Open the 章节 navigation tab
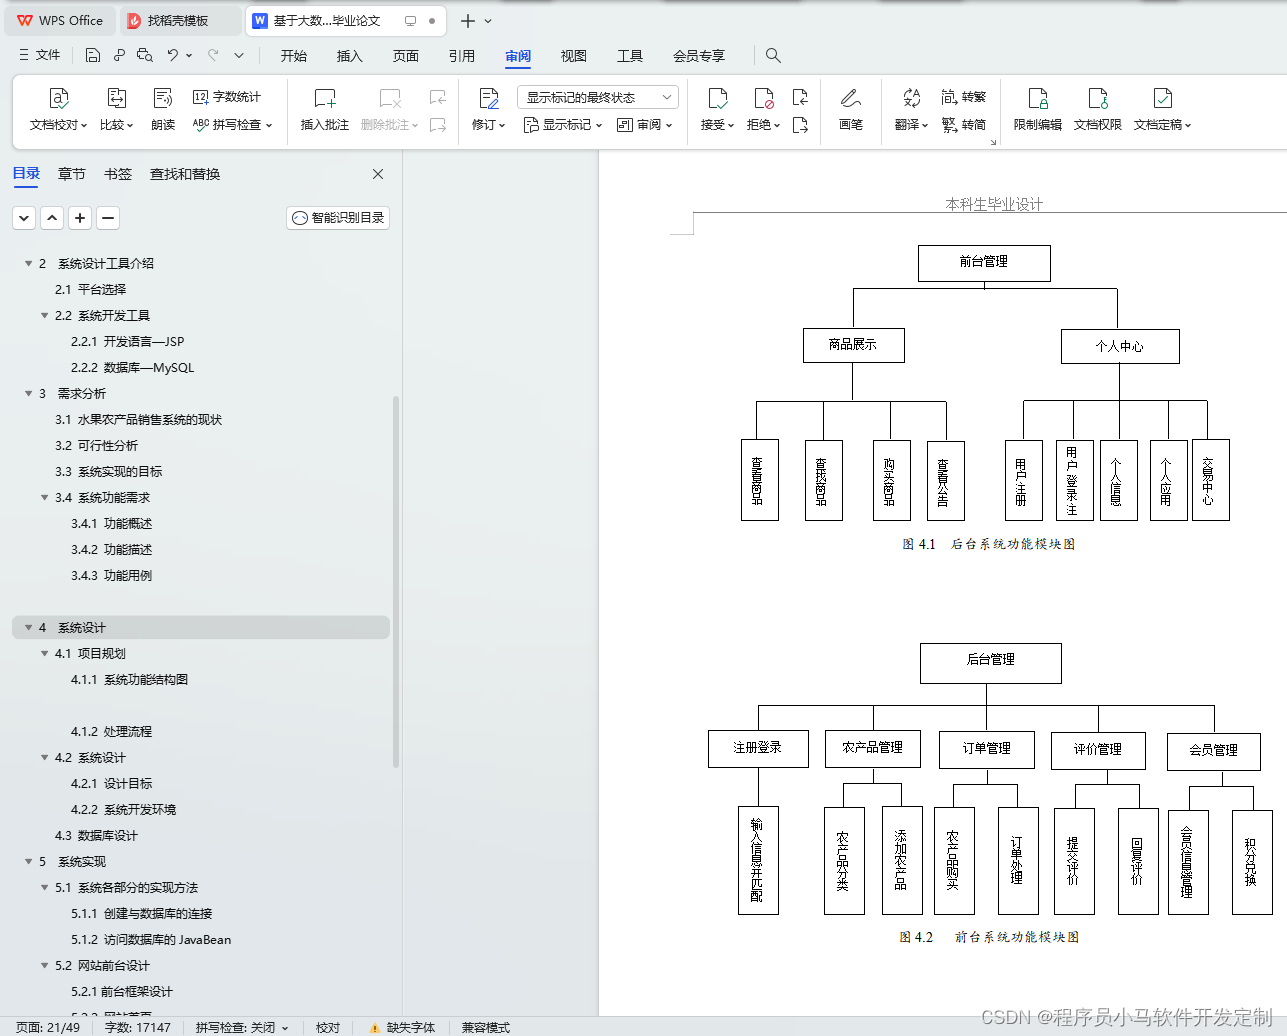 [72, 174]
